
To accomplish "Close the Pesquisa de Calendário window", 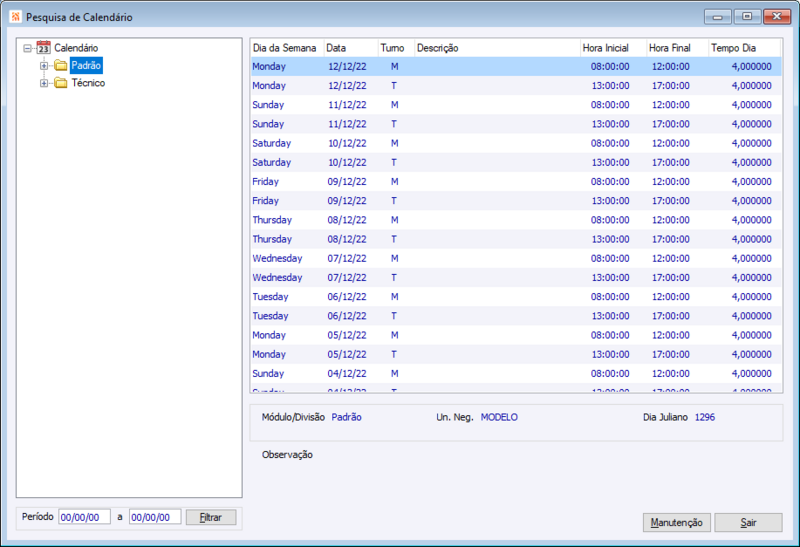I will coord(777,17).
